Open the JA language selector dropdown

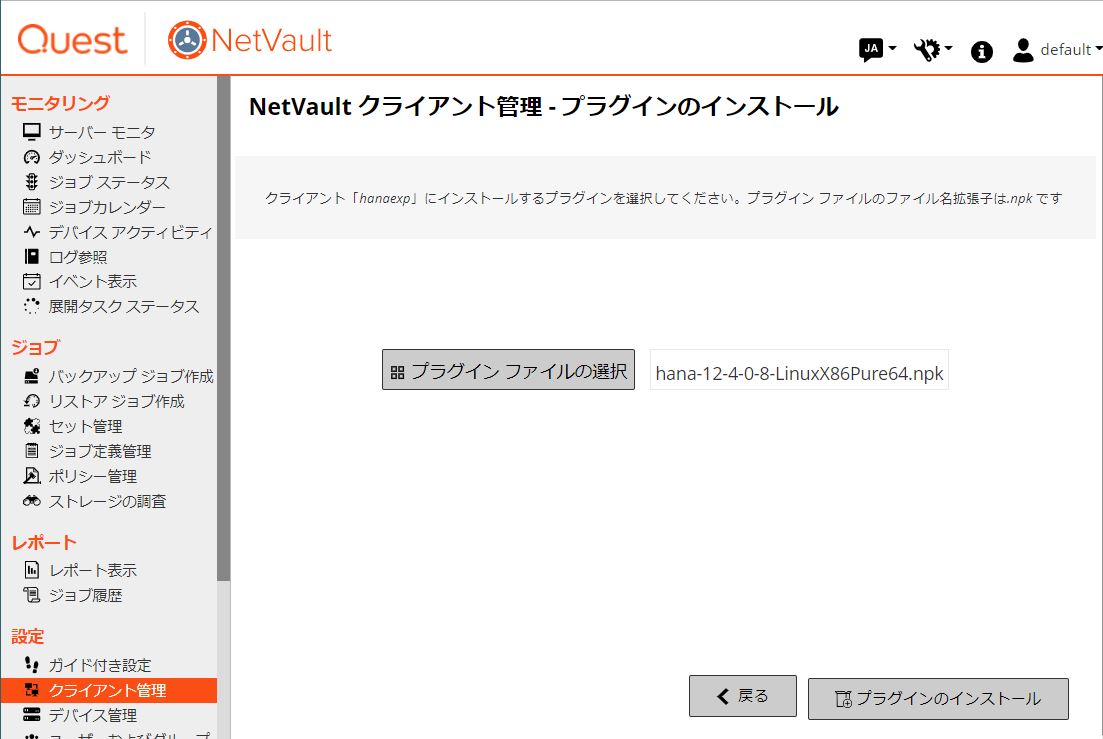[877, 49]
